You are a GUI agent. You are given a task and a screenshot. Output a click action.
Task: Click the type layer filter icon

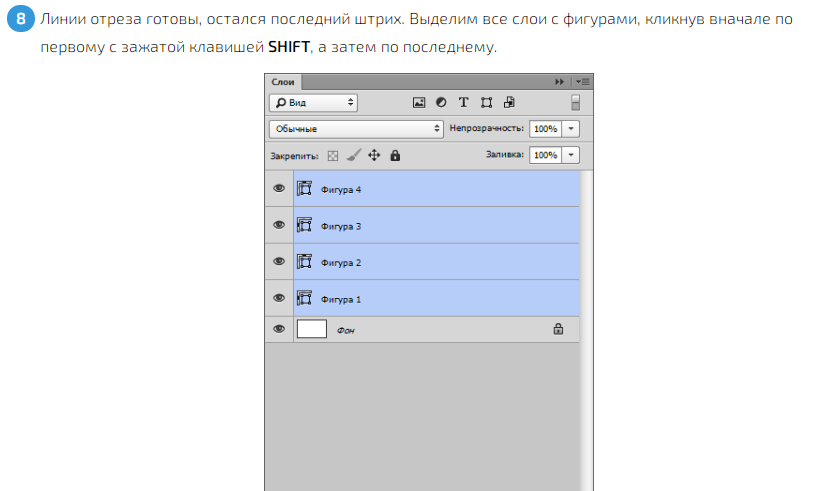tap(463, 102)
